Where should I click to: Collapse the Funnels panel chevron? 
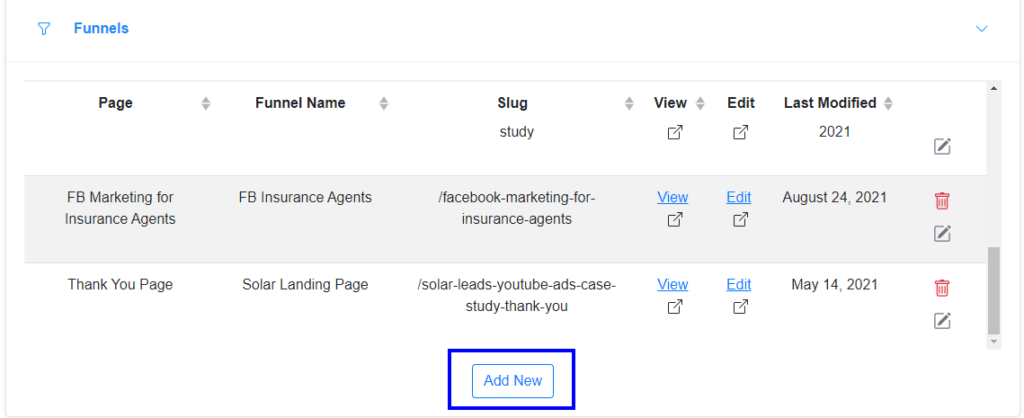(981, 29)
